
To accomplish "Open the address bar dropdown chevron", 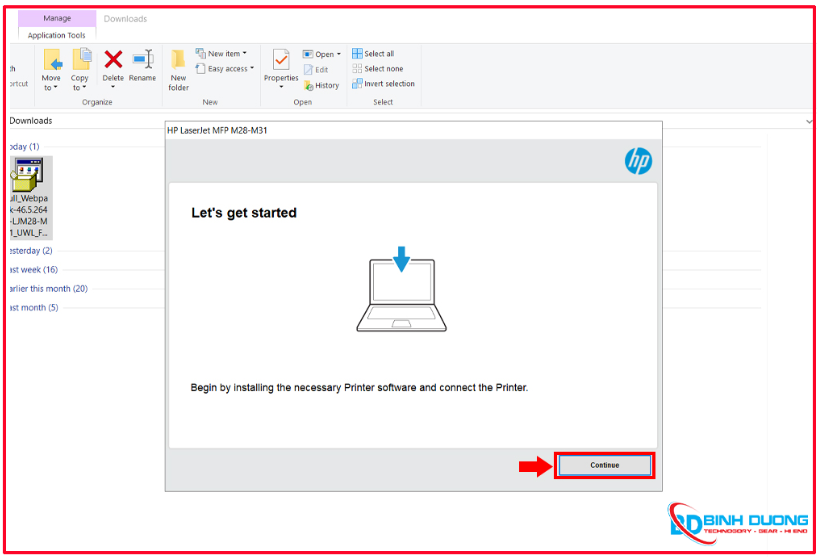I will click(809, 121).
